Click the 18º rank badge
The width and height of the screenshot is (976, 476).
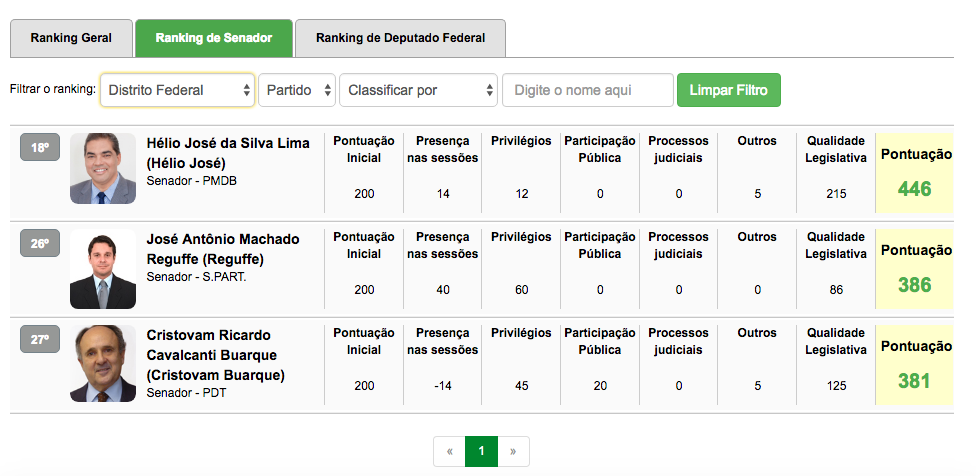pyautogui.click(x=40, y=148)
